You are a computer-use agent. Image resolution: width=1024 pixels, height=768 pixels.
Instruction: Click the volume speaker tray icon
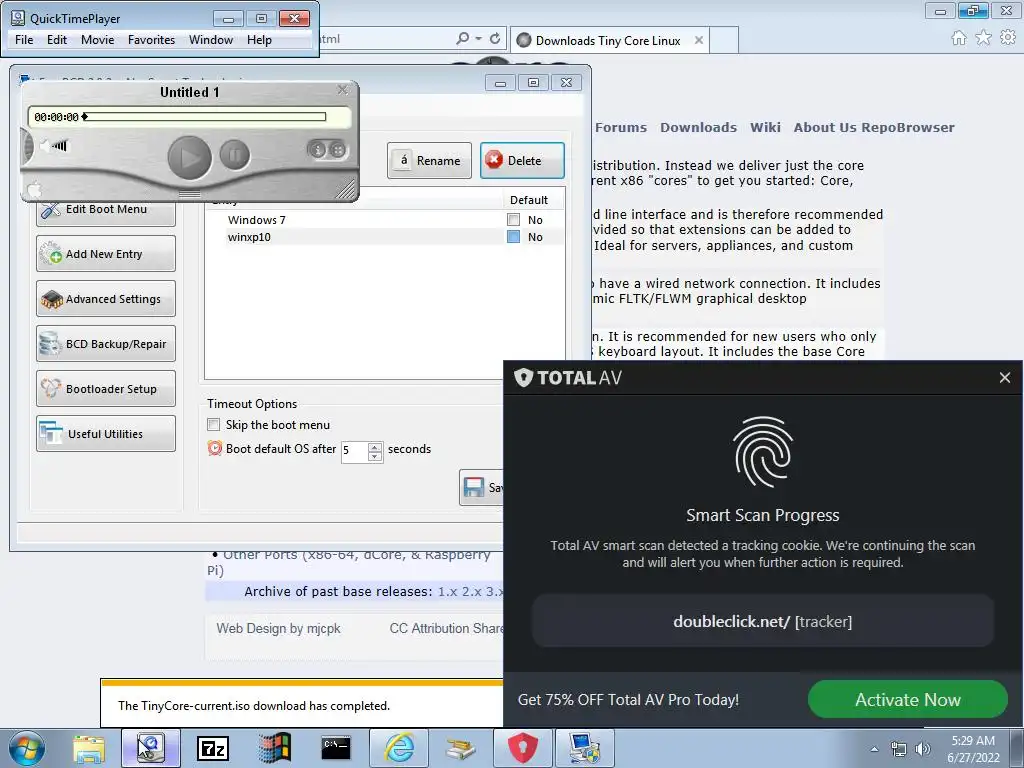(x=923, y=749)
